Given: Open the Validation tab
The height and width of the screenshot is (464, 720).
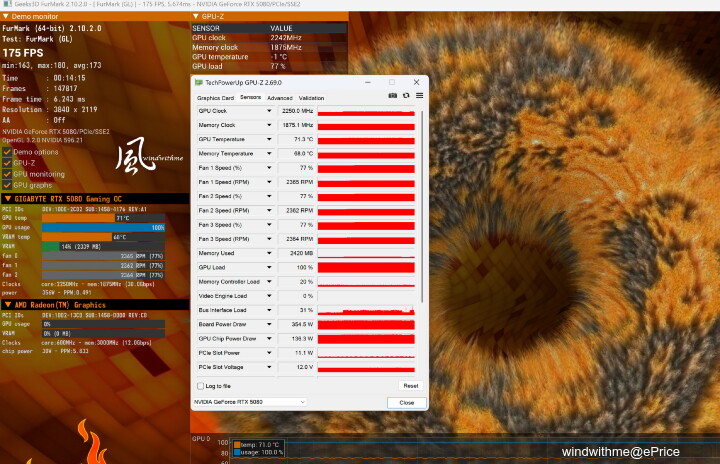Looking at the screenshot, I should [311, 98].
